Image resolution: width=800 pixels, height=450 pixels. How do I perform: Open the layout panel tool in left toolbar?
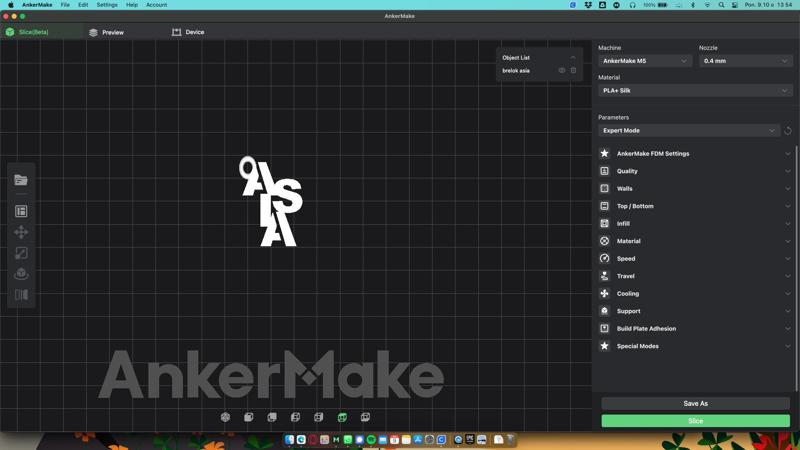tap(21, 211)
